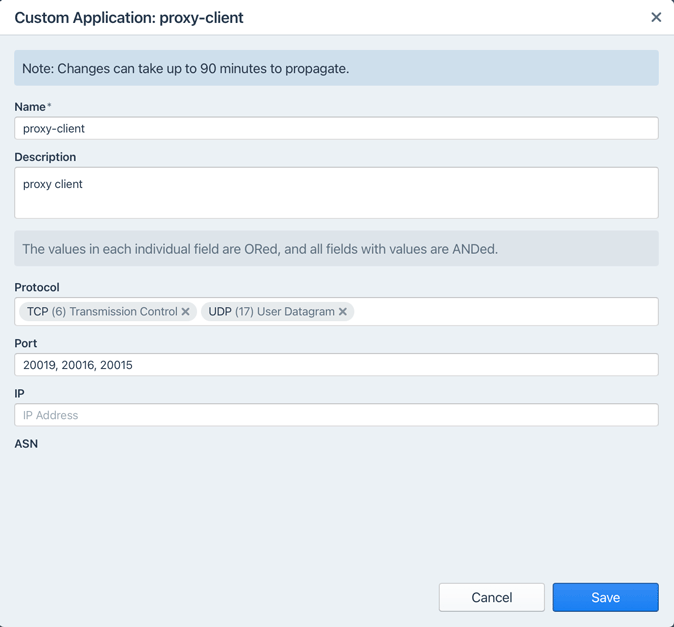Click the IP Address input field
The width and height of the screenshot is (674, 627).
click(336, 415)
